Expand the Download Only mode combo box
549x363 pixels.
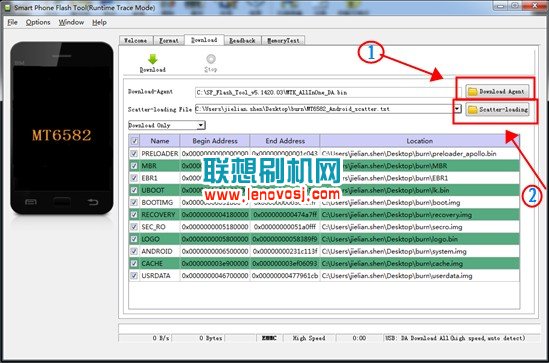(x=201, y=125)
